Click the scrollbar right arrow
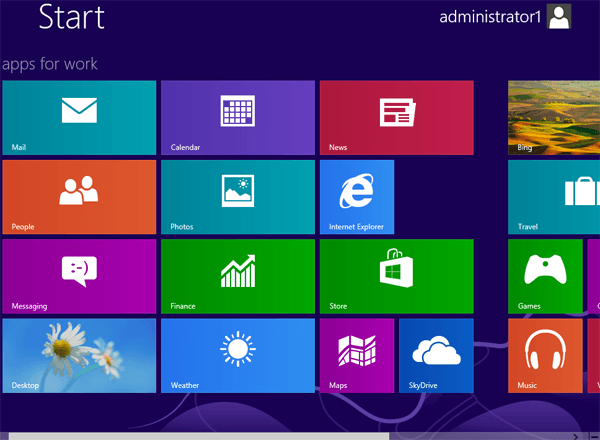Viewport: 600px width, 440px height. (x=576, y=437)
